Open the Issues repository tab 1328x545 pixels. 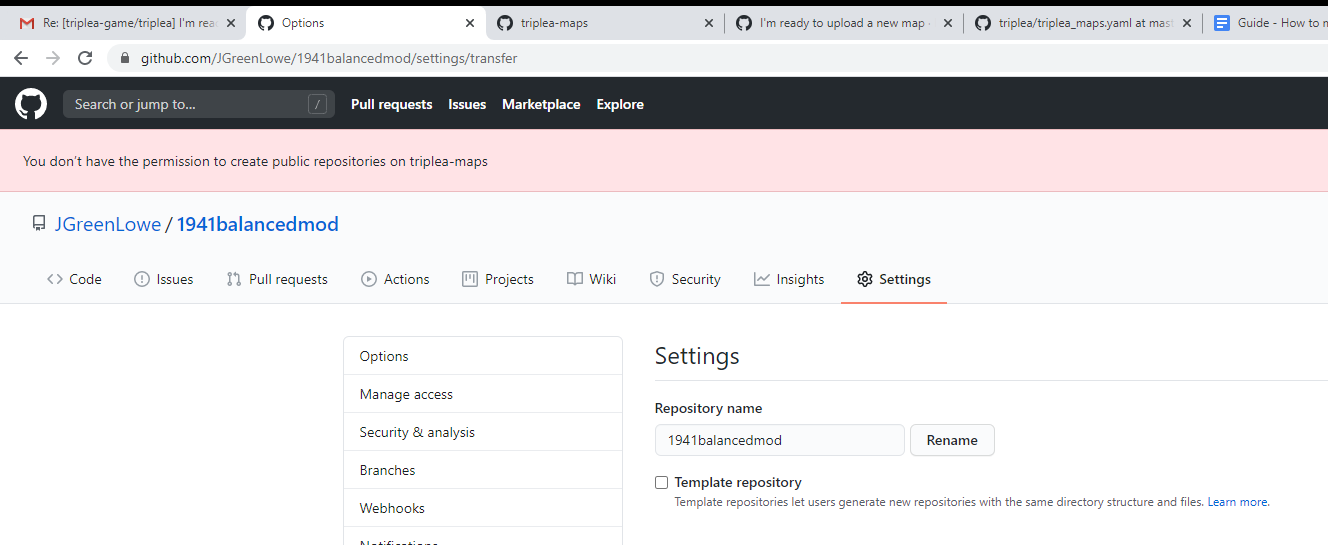[164, 279]
